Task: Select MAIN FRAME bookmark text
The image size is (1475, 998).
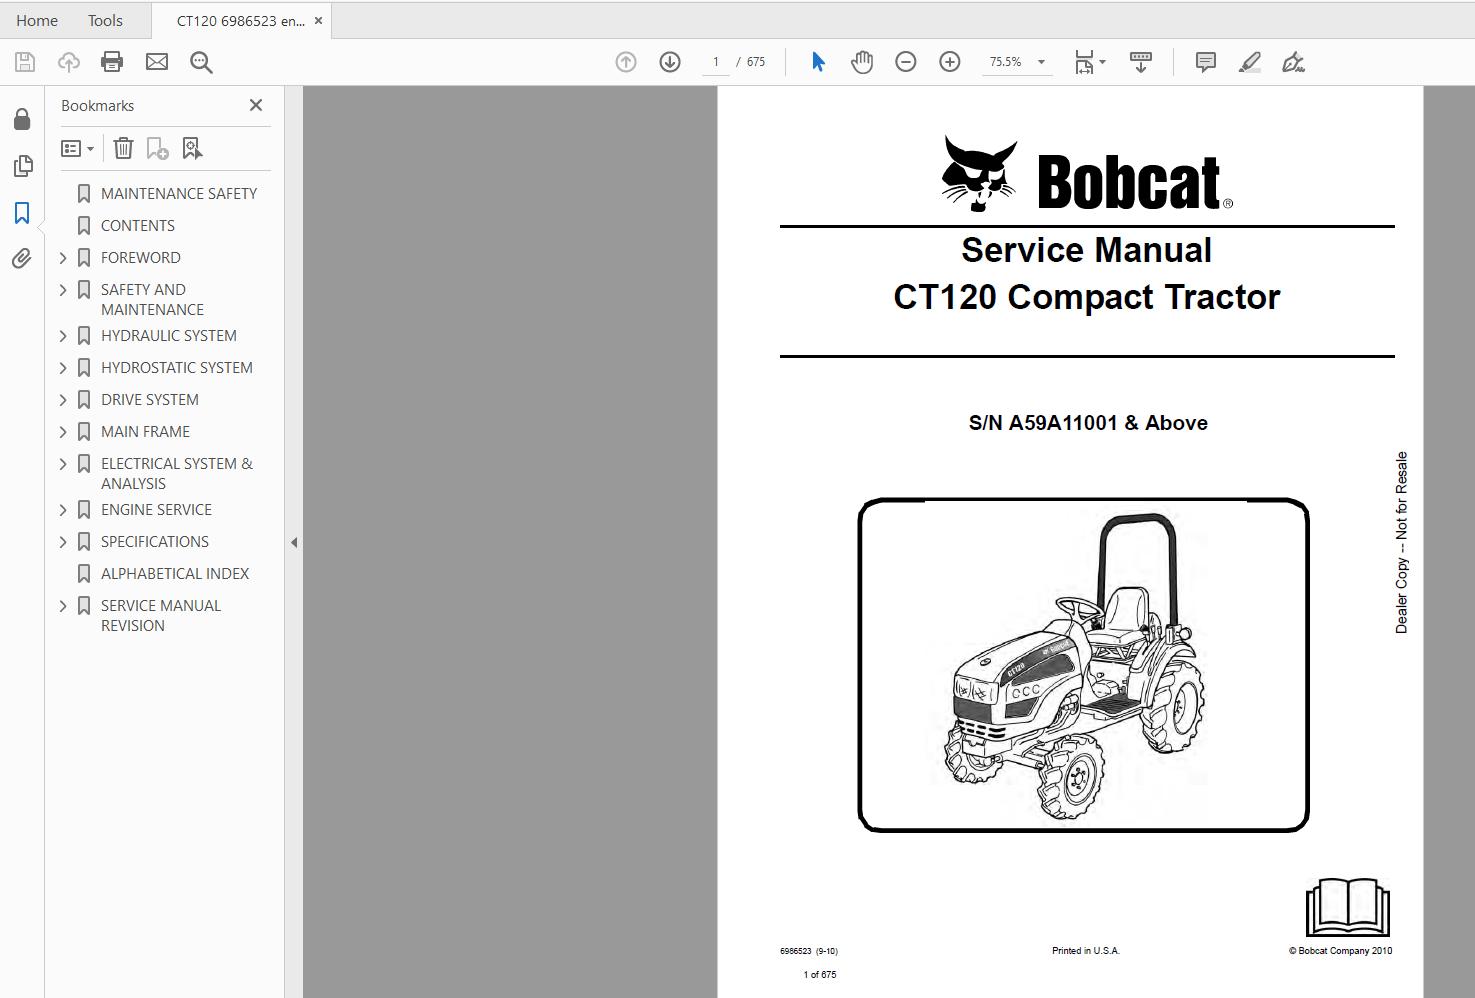Action: pyautogui.click(x=145, y=432)
